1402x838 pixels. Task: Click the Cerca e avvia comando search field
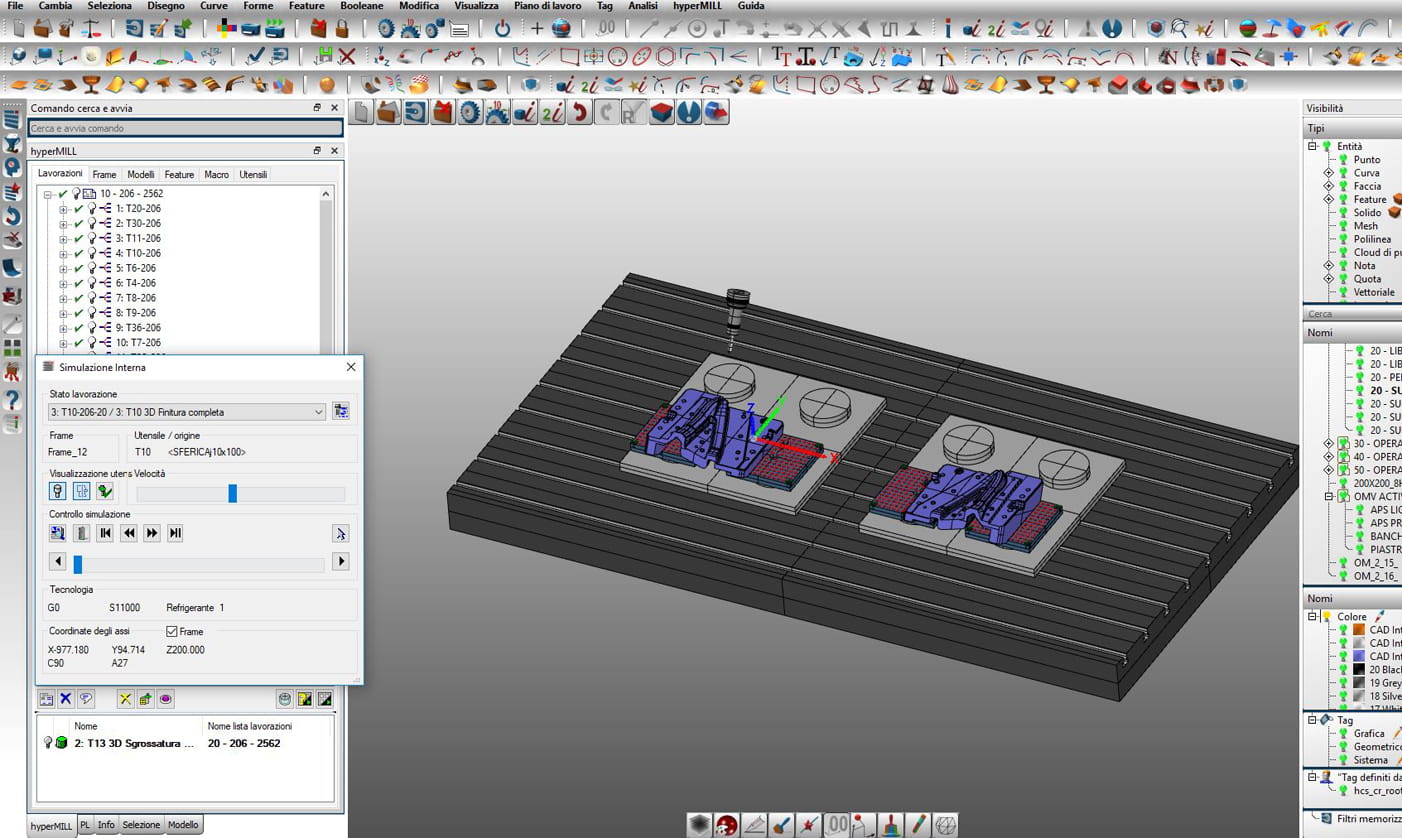186,128
